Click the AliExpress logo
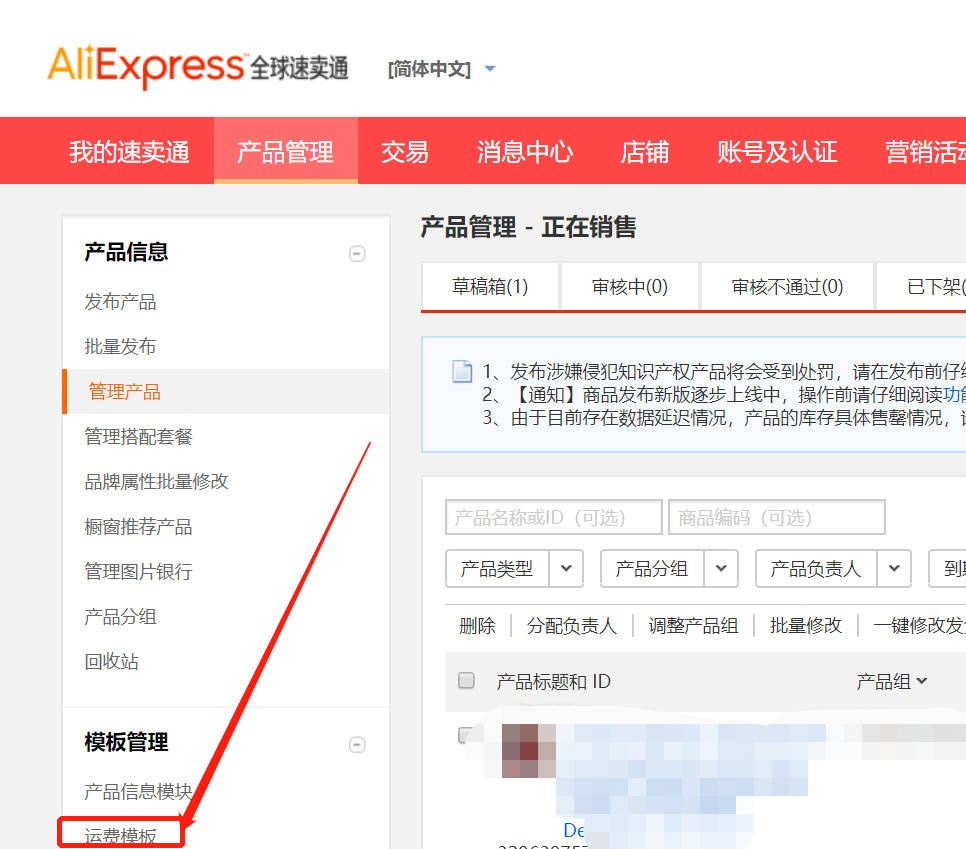 [197, 68]
